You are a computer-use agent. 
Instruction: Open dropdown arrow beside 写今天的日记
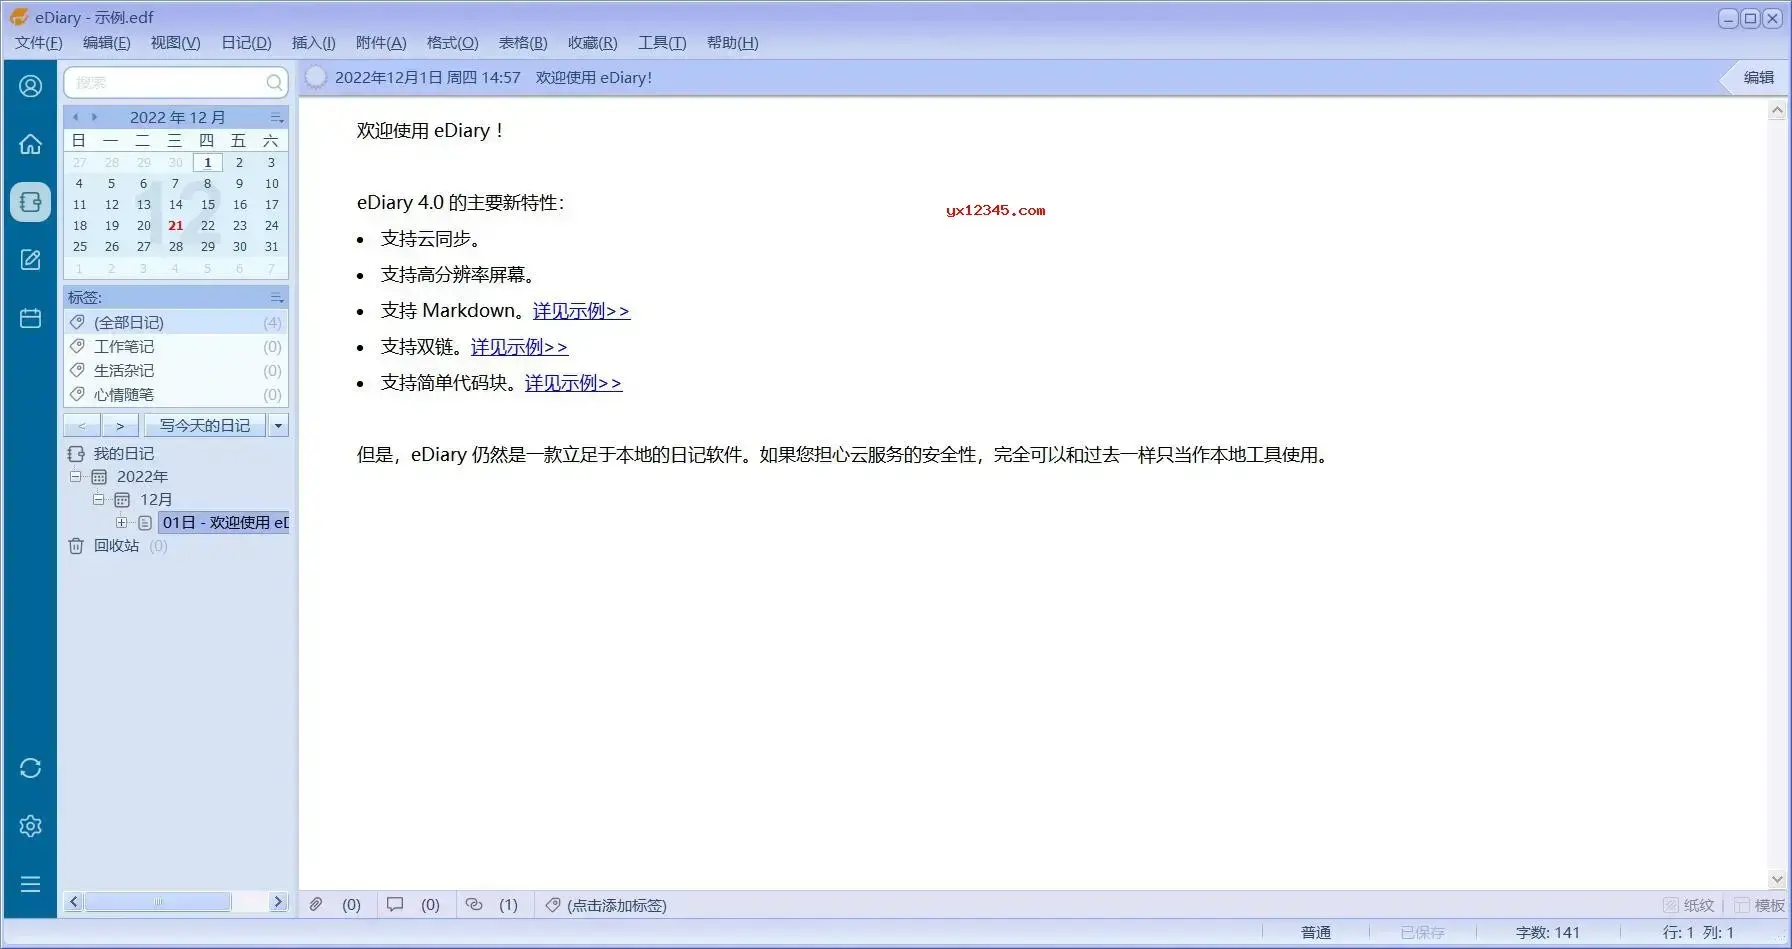coord(278,425)
